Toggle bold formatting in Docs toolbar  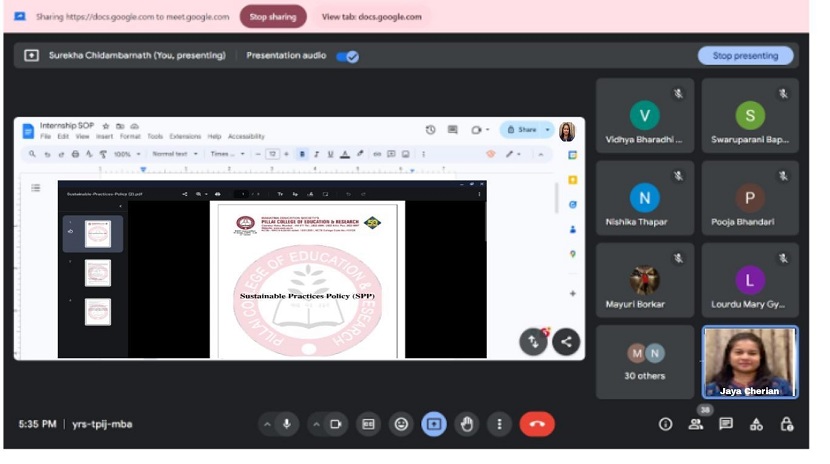(x=302, y=154)
